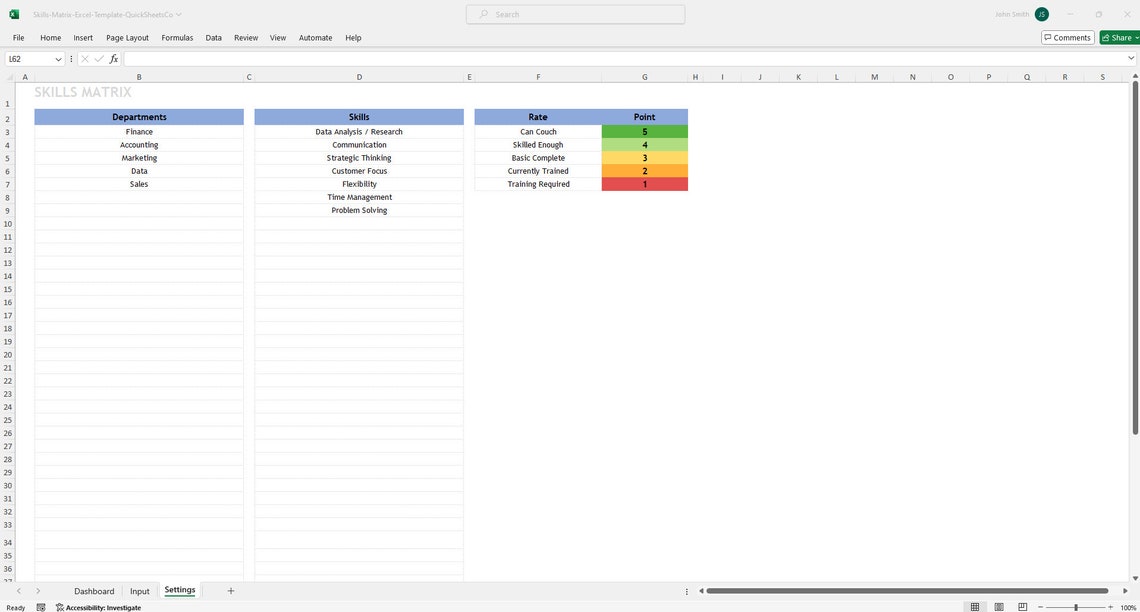The height and width of the screenshot is (612, 1140).
Task: Click the select-all corner of the grid
Action: click(x=7, y=77)
